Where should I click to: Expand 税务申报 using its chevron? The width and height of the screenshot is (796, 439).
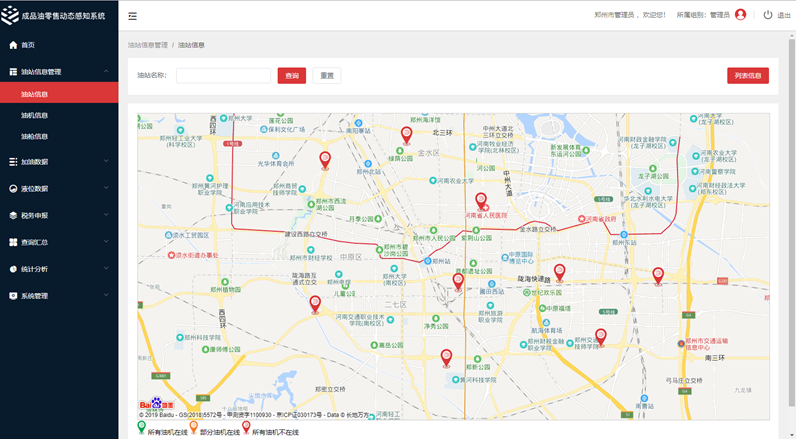pyautogui.click(x=106, y=215)
